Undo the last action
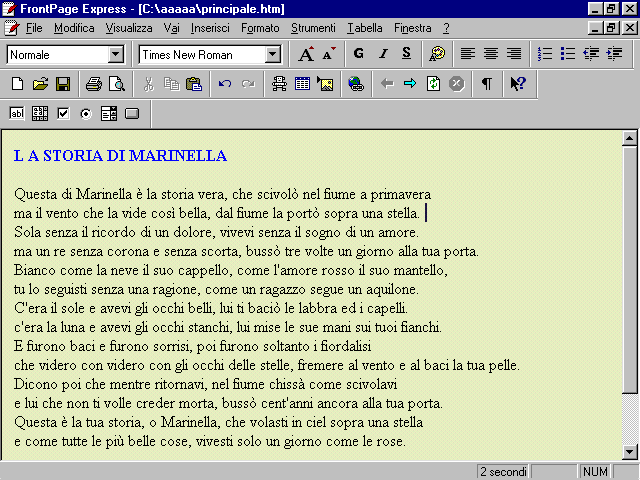Screen dimensions: 640x480 [x=225, y=84]
